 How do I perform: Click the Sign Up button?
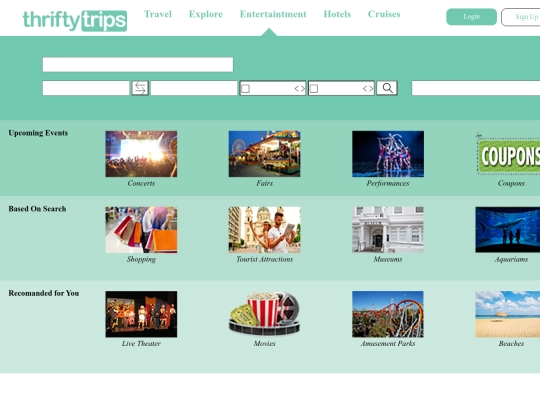click(x=521, y=17)
